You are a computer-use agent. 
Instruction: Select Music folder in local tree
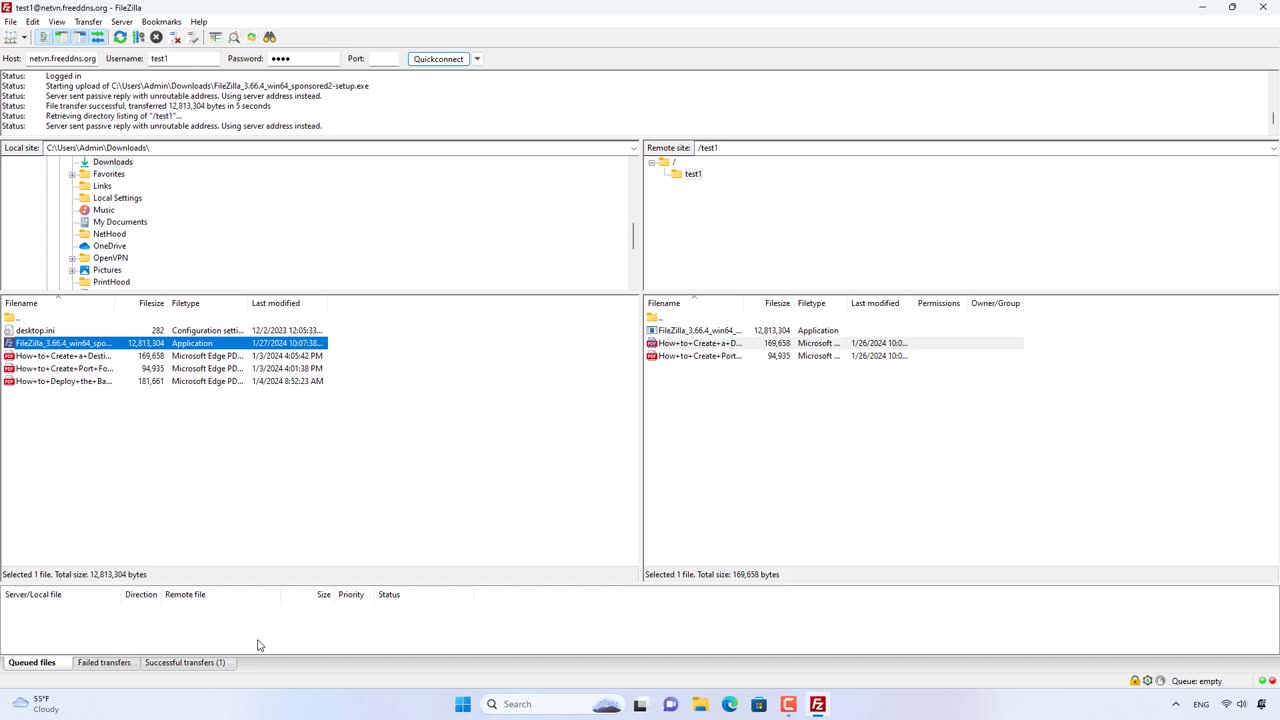pyautogui.click(x=103, y=210)
